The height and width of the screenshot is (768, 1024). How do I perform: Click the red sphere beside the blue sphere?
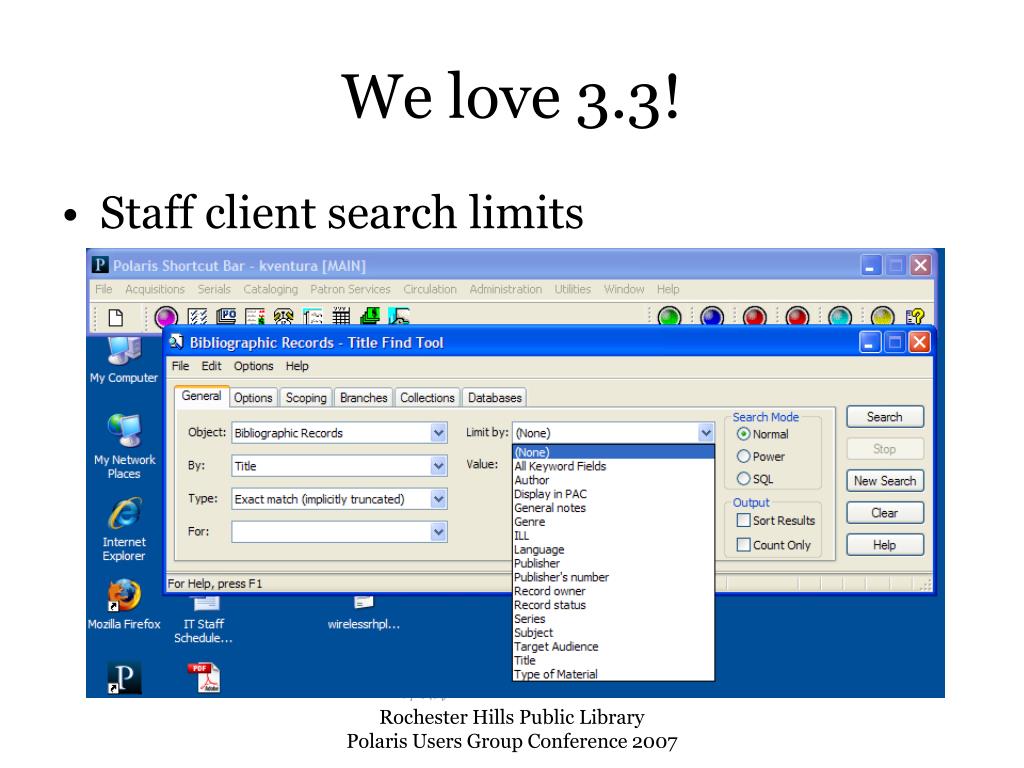click(754, 317)
